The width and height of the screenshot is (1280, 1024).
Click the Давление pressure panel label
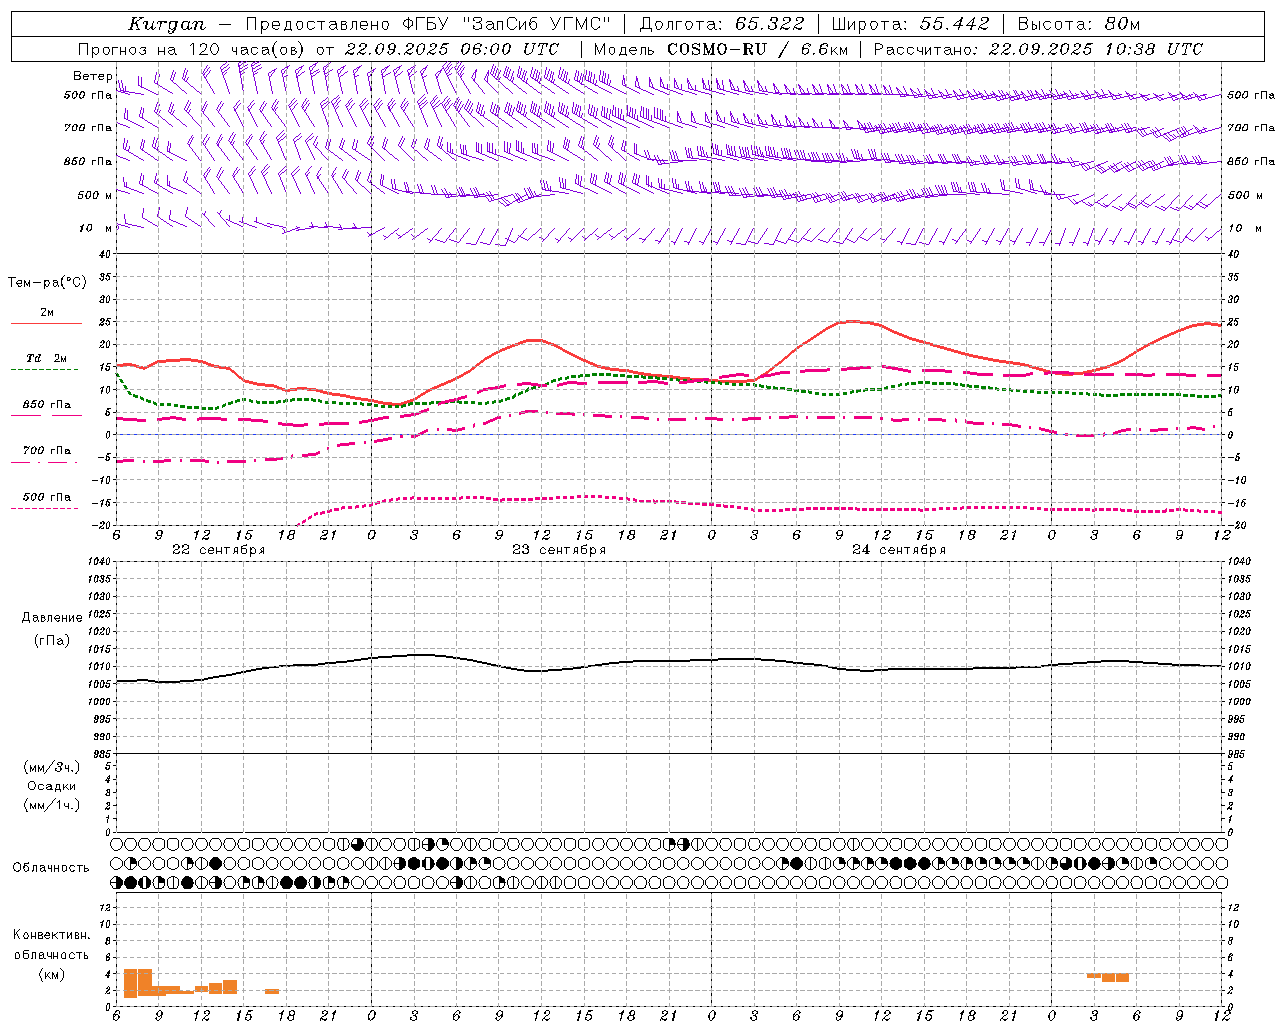[x=52, y=618]
